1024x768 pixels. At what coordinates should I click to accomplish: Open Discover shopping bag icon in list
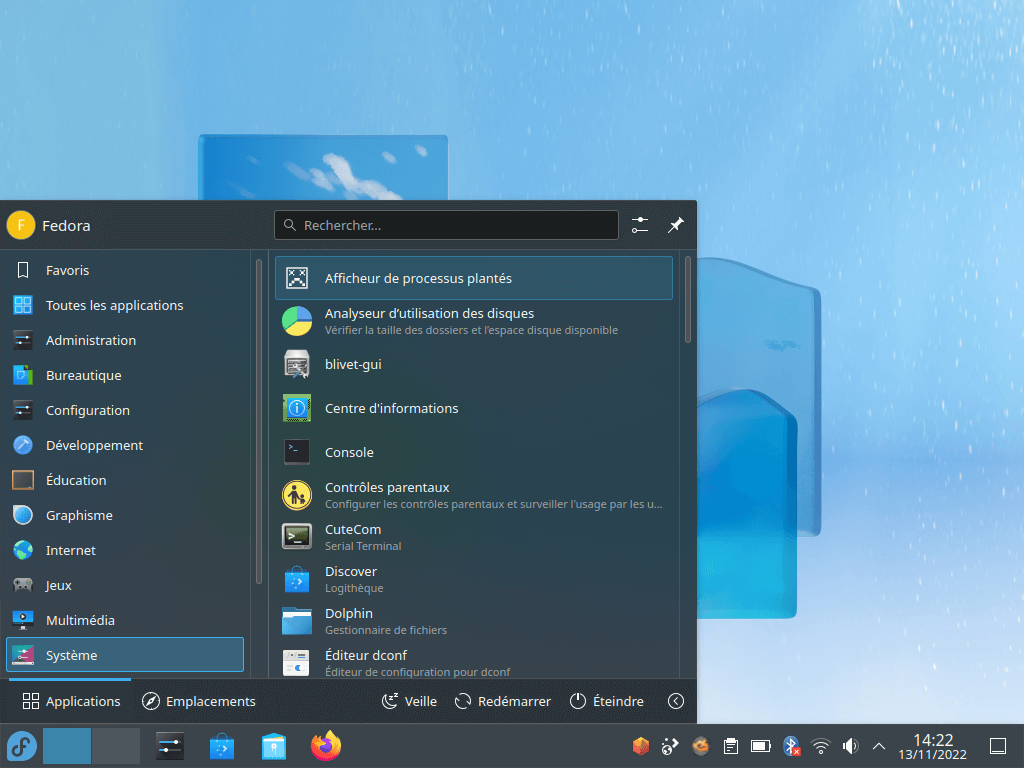pyautogui.click(x=296, y=579)
